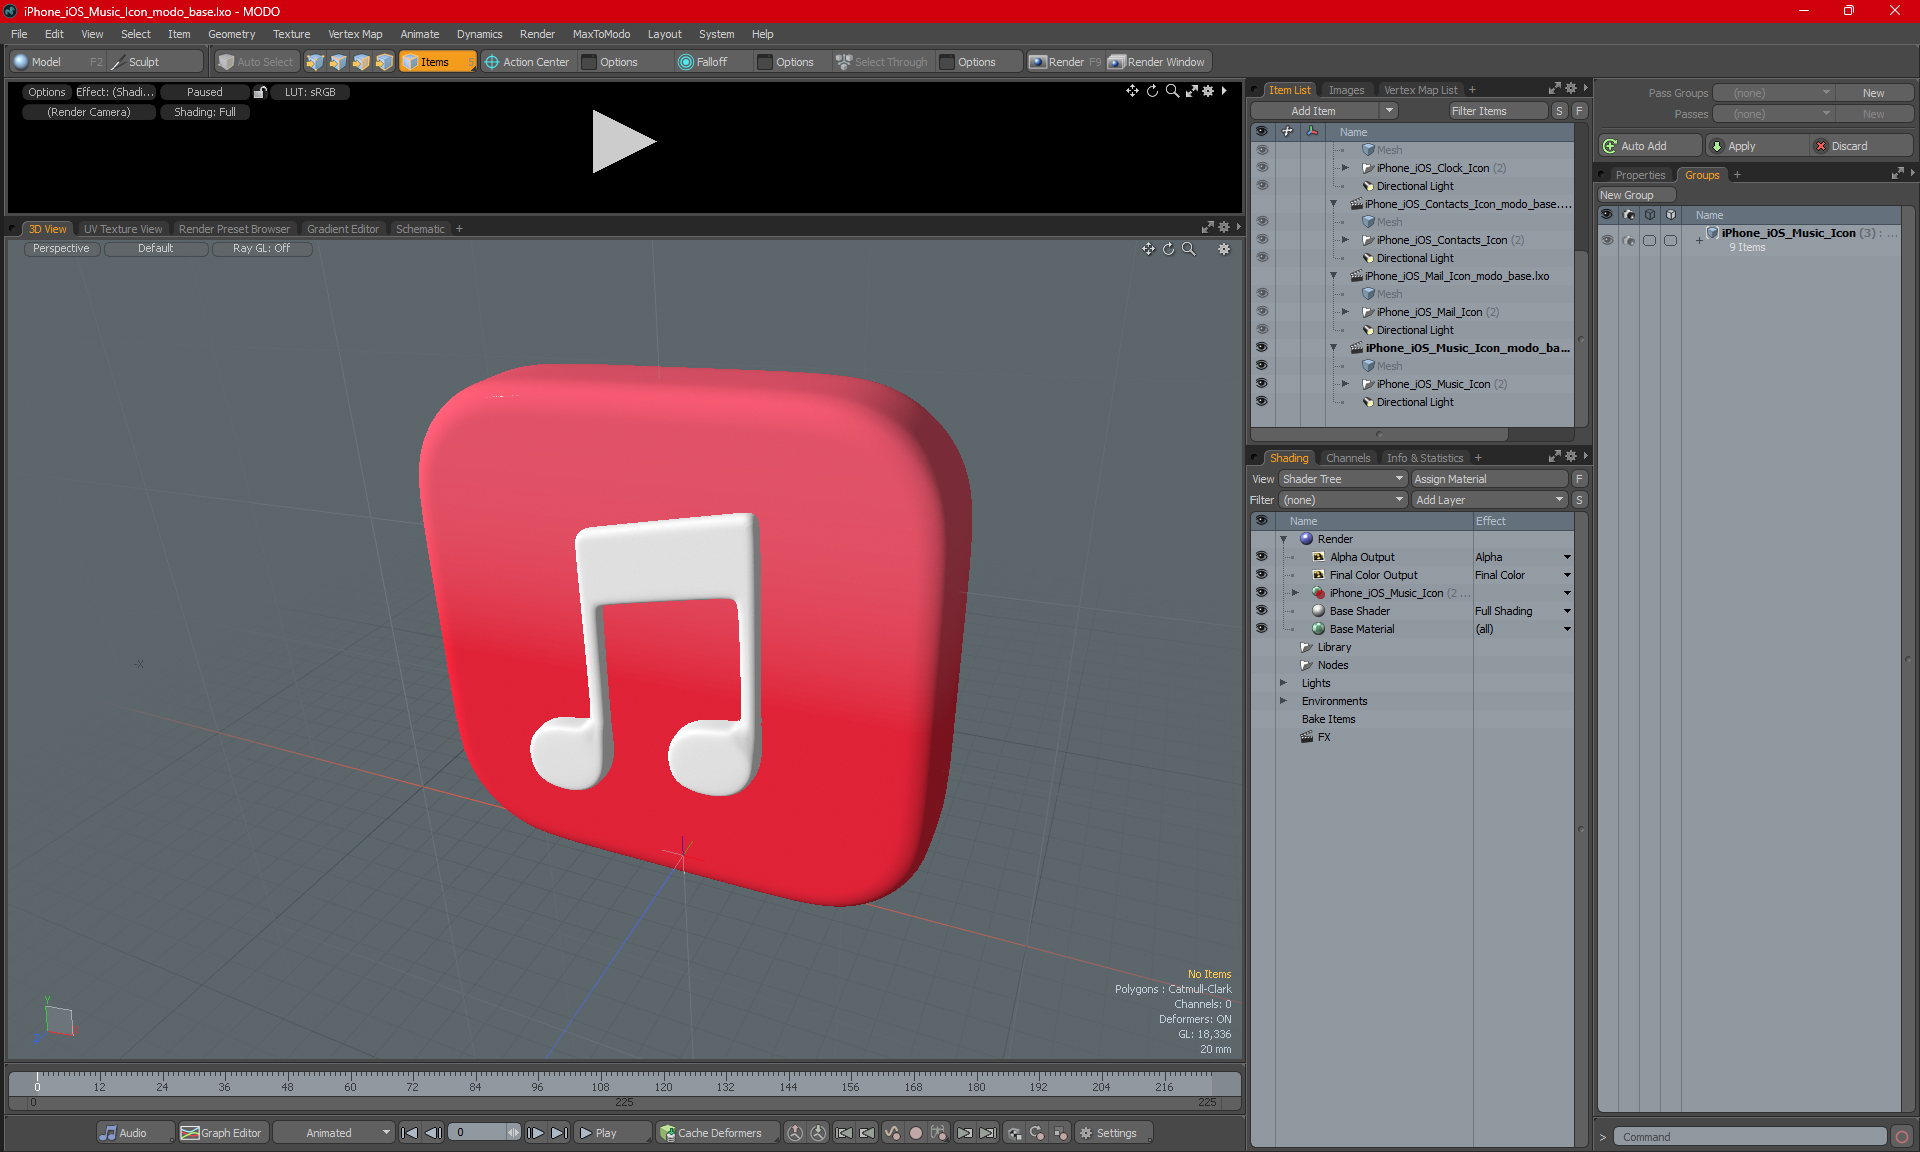This screenshot has height=1152, width=1920.
Task: Toggle eye for iPhone_iOS_Music_Icon group in Groups
Action: pos(1607,240)
